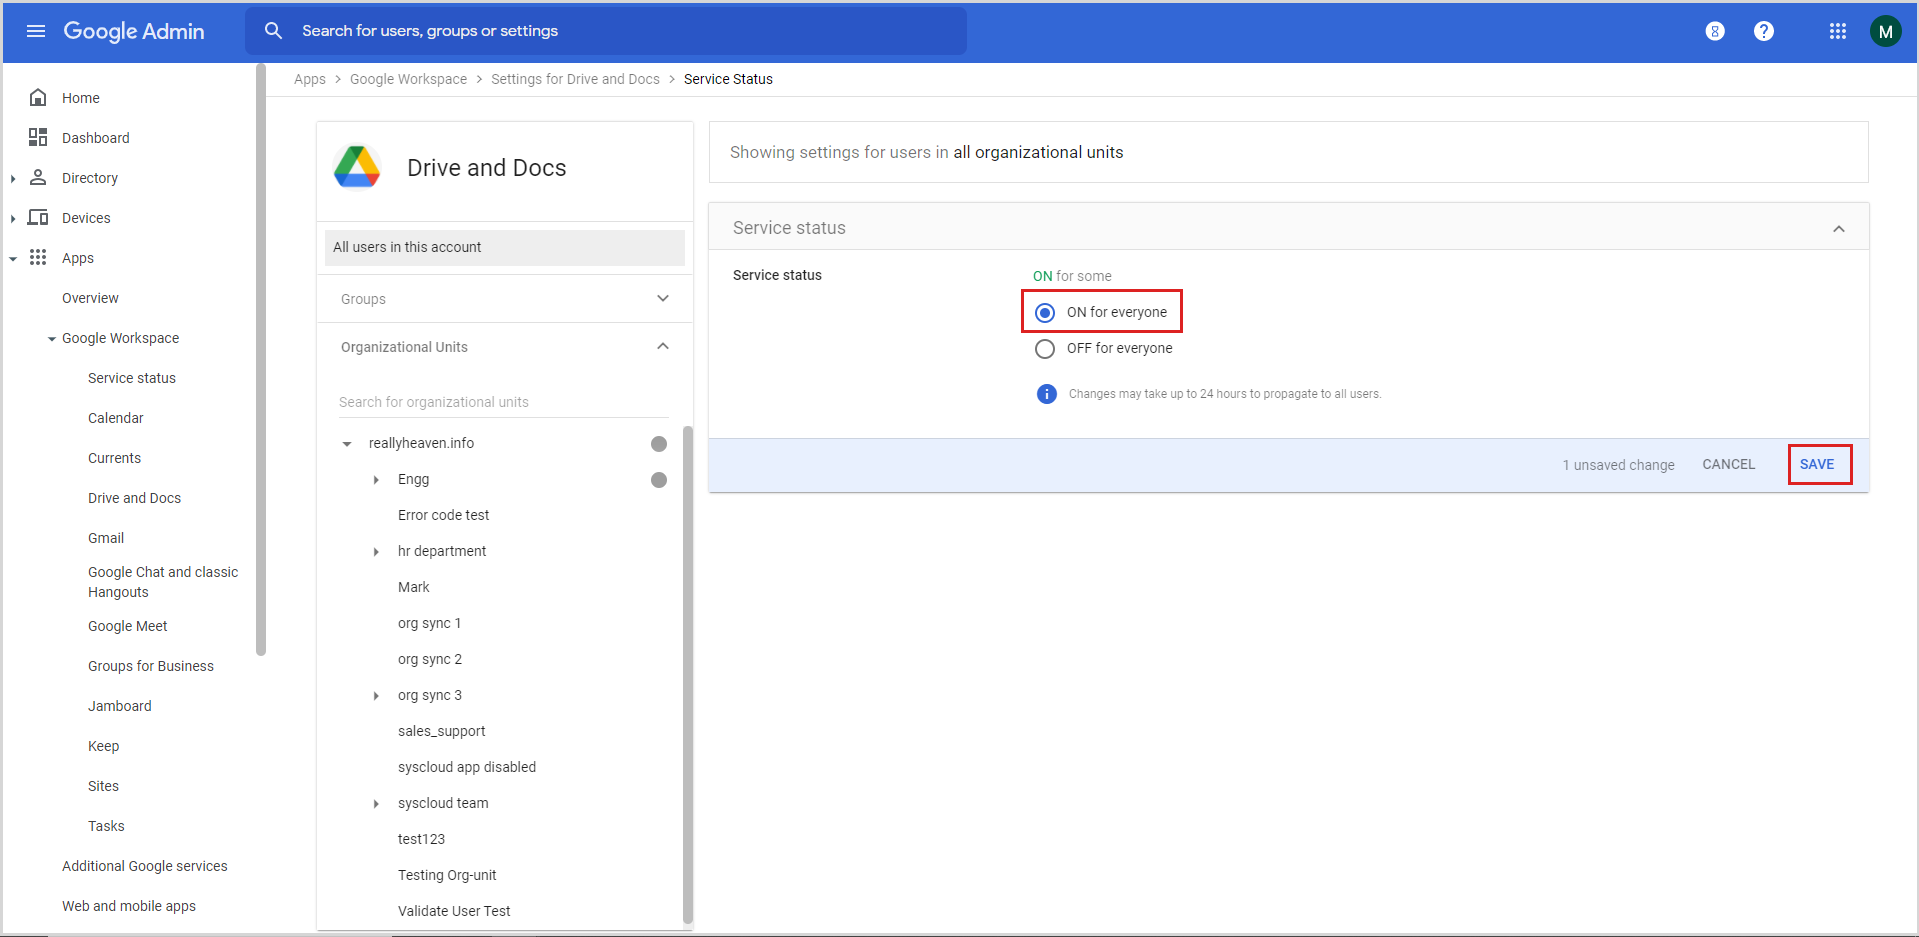Click the info icon beside propagation notice

tap(1047, 394)
